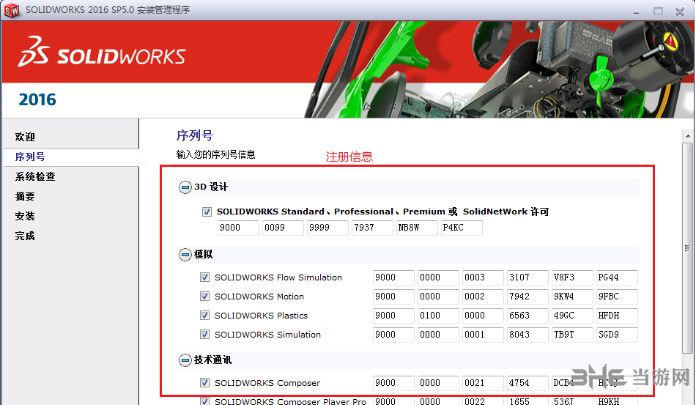Click the SOLIDWORKS installer title bar icon
This screenshot has height=405, width=695.
(x=12, y=10)
